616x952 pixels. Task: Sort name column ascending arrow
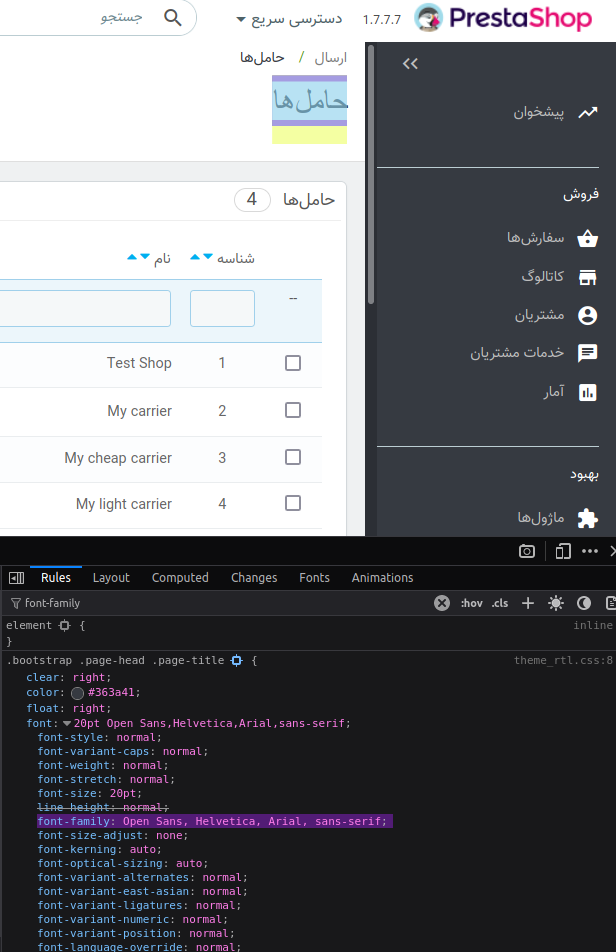132,257
